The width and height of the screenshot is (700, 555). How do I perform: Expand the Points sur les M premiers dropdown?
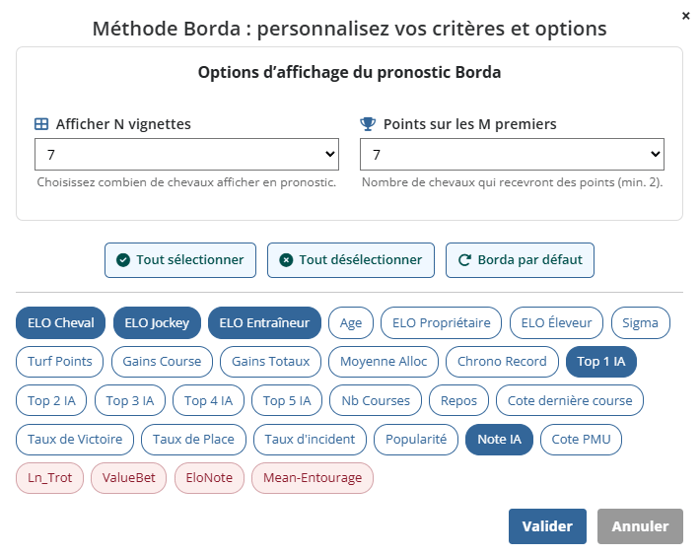pyautogui.click(x=511, y=155)
